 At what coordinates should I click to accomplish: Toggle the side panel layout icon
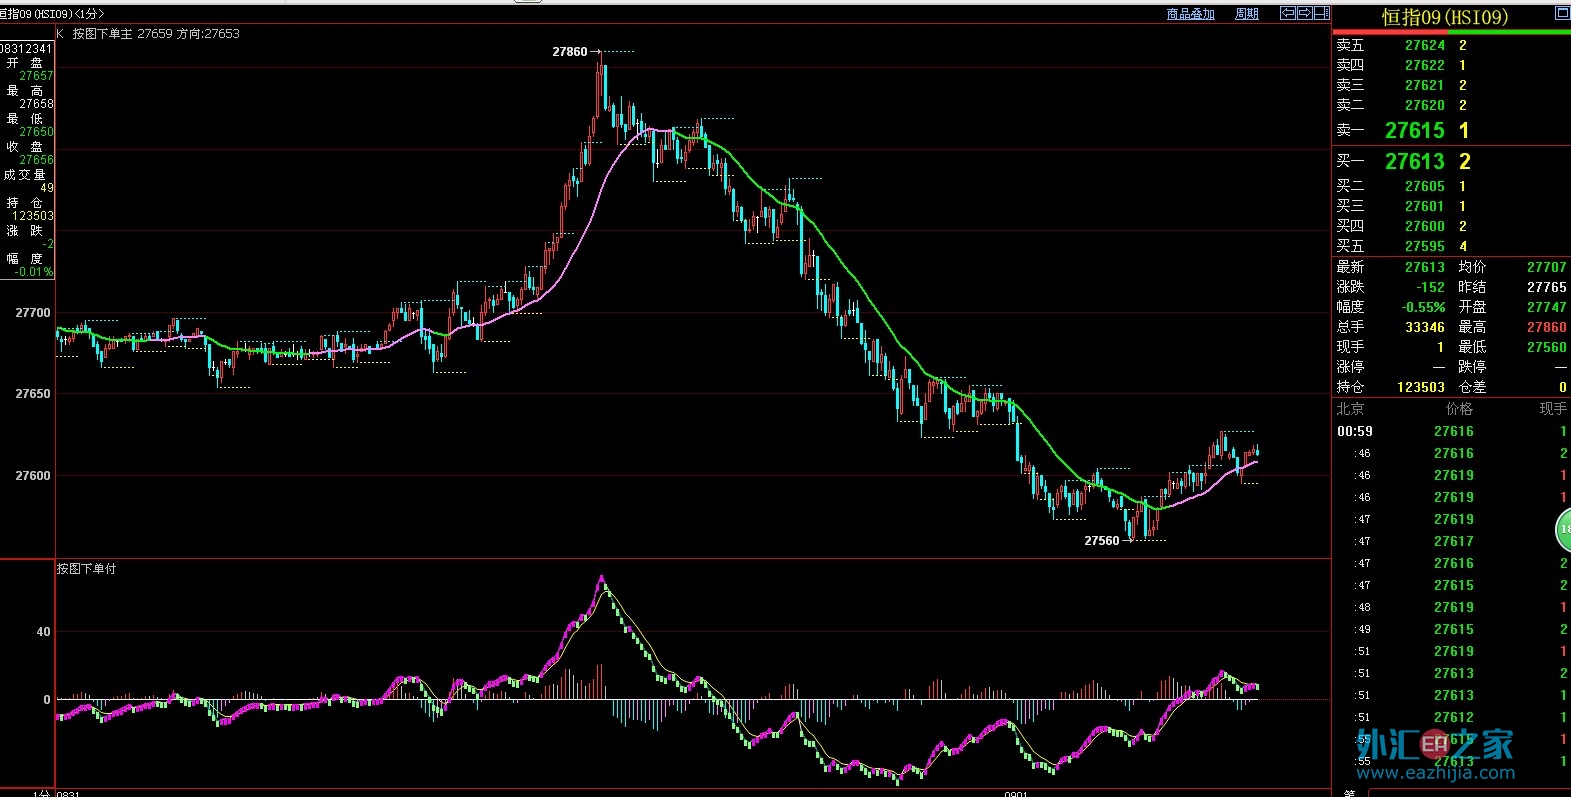tap(1321, 13)
